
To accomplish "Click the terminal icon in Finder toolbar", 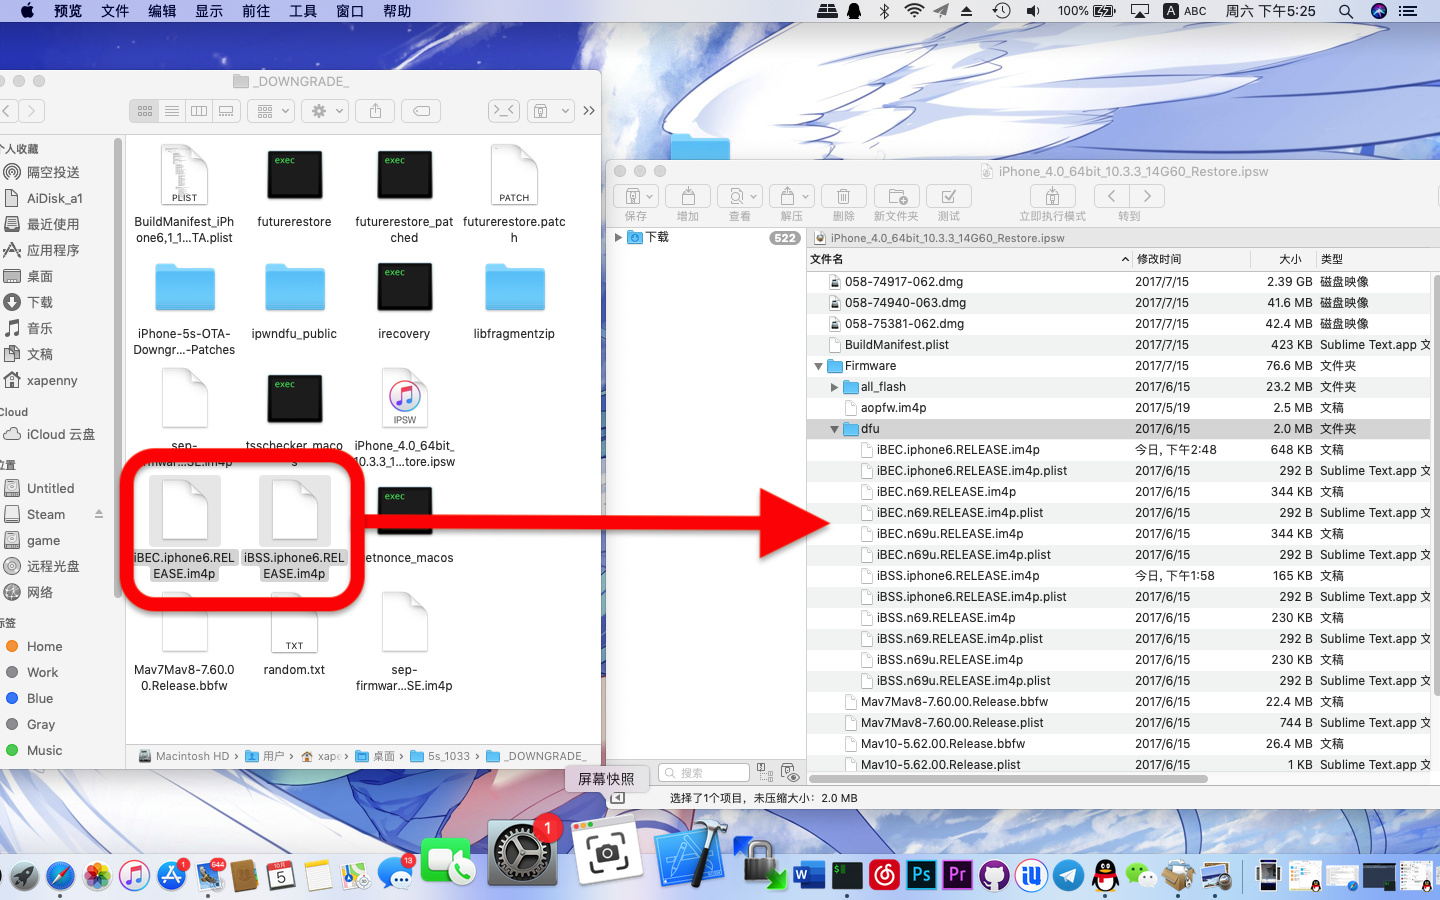I will click(504, 111).
